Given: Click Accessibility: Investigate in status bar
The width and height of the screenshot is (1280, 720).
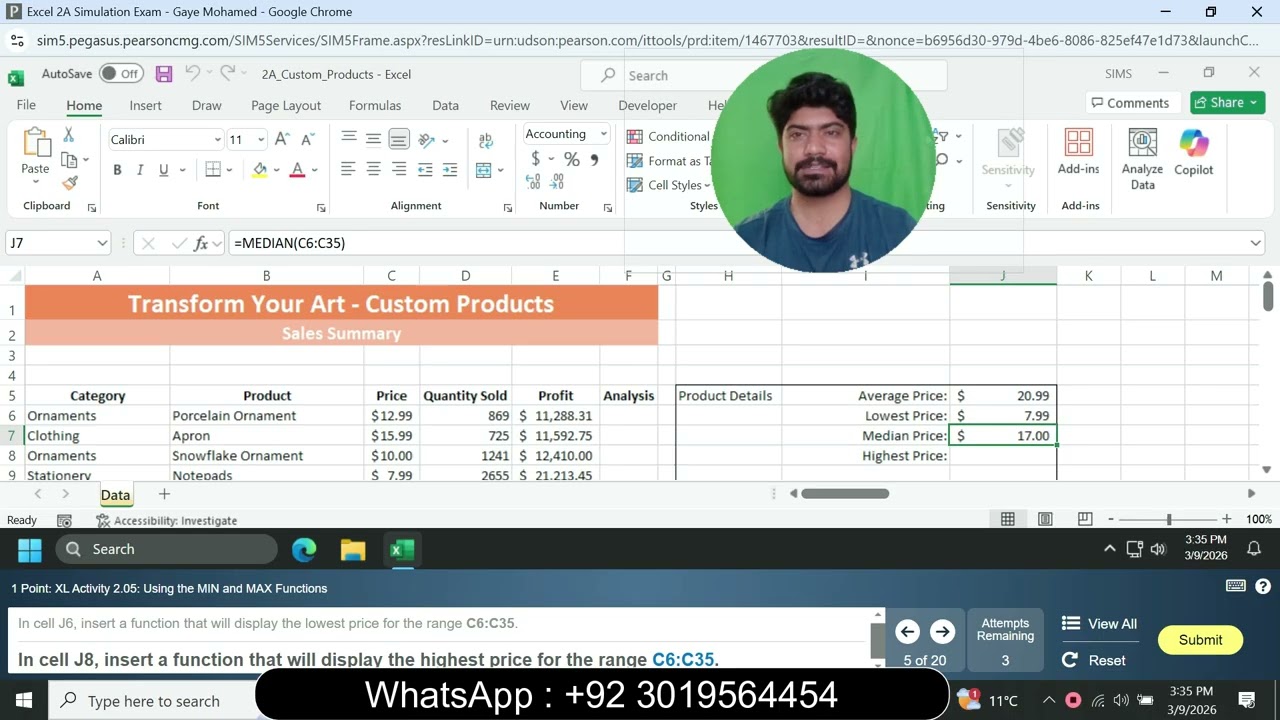Looking at the screenshot, I should [x=166, y=520].
